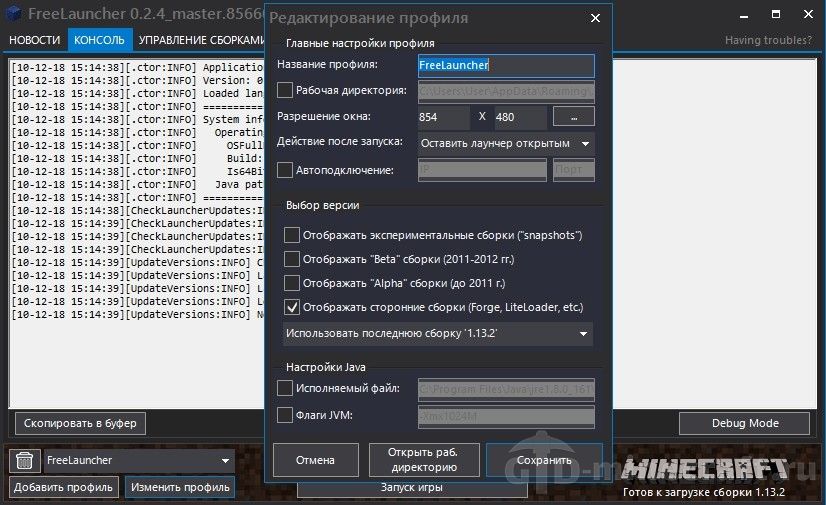Click the disabled working directory path field

(x=506, y=91)
